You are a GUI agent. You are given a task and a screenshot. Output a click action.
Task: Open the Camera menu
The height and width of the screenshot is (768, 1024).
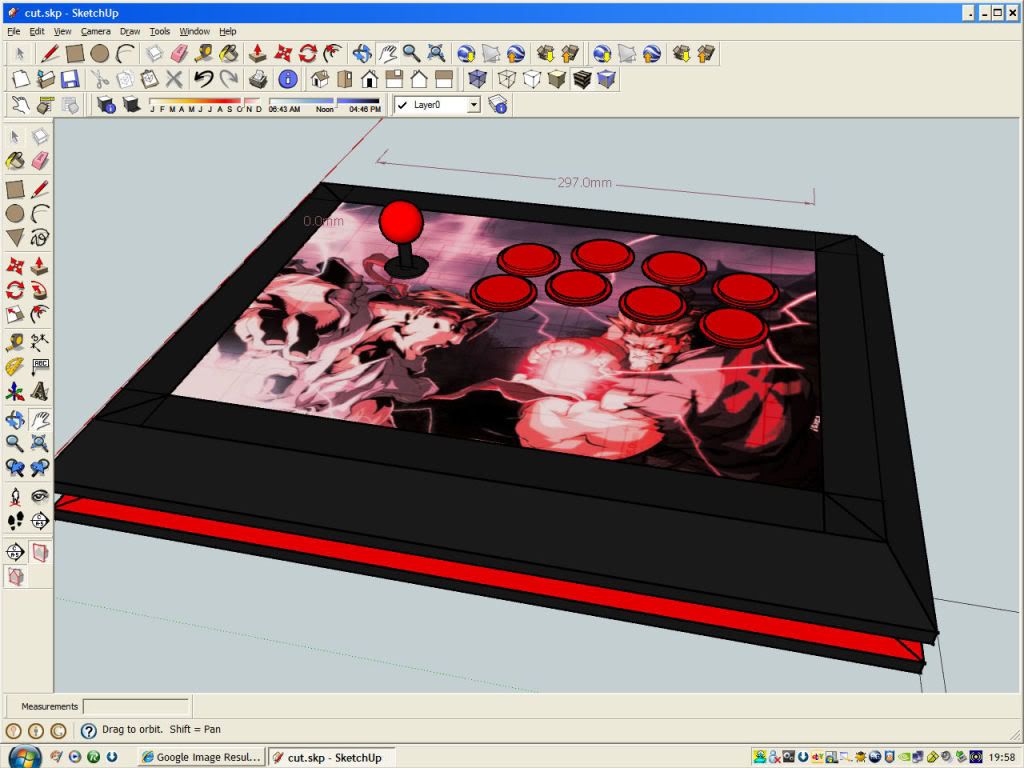click(95, 31)
